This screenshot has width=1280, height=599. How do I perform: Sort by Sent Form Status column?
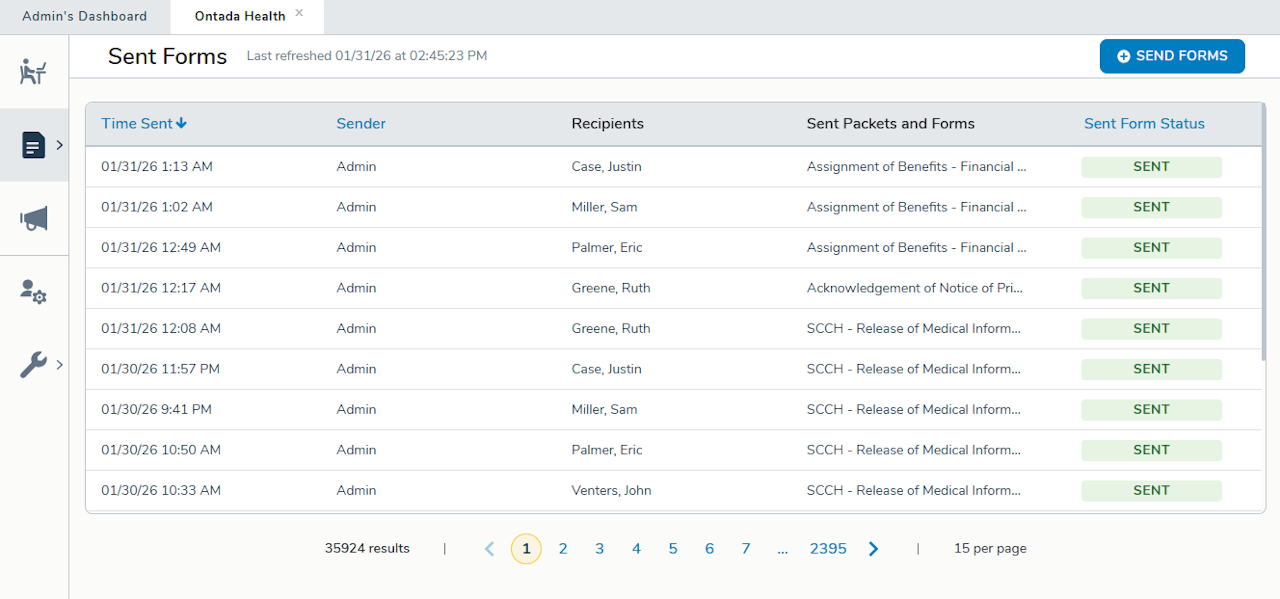point(1144,124)
